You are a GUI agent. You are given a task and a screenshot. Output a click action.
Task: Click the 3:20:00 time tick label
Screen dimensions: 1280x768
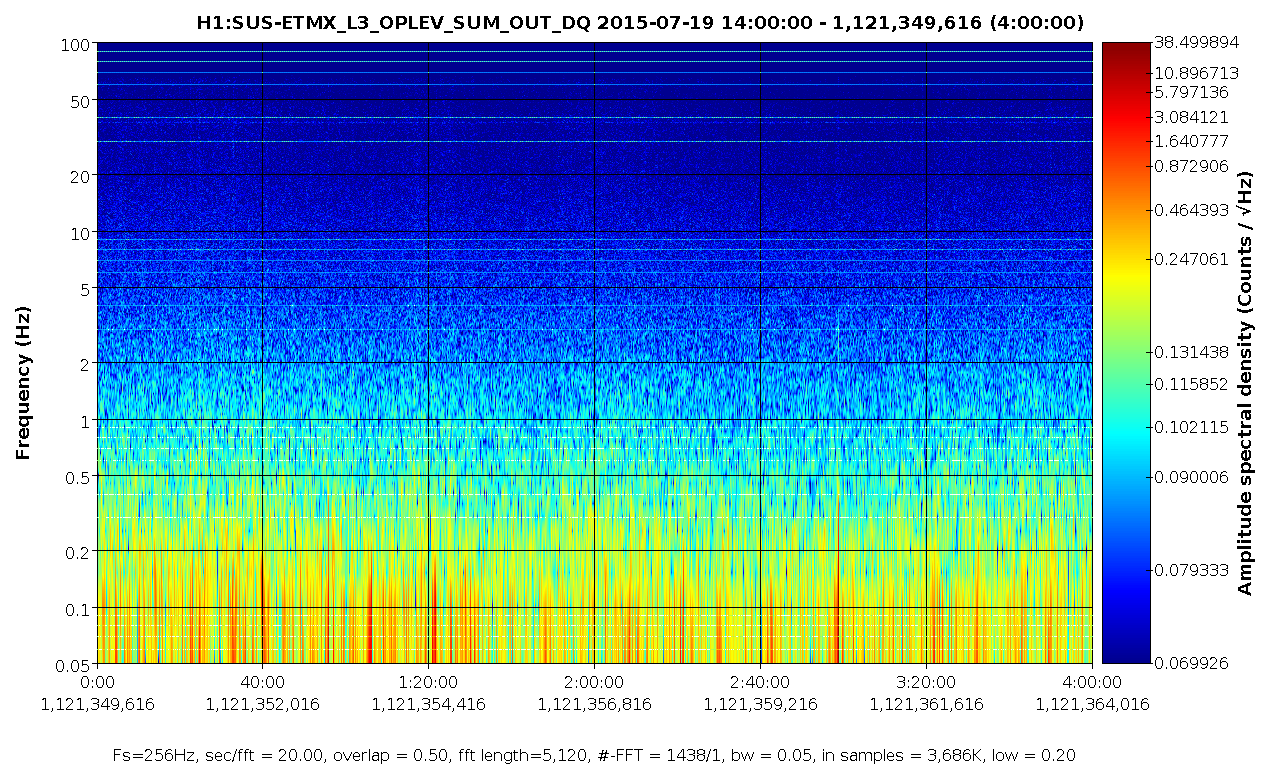926,682
